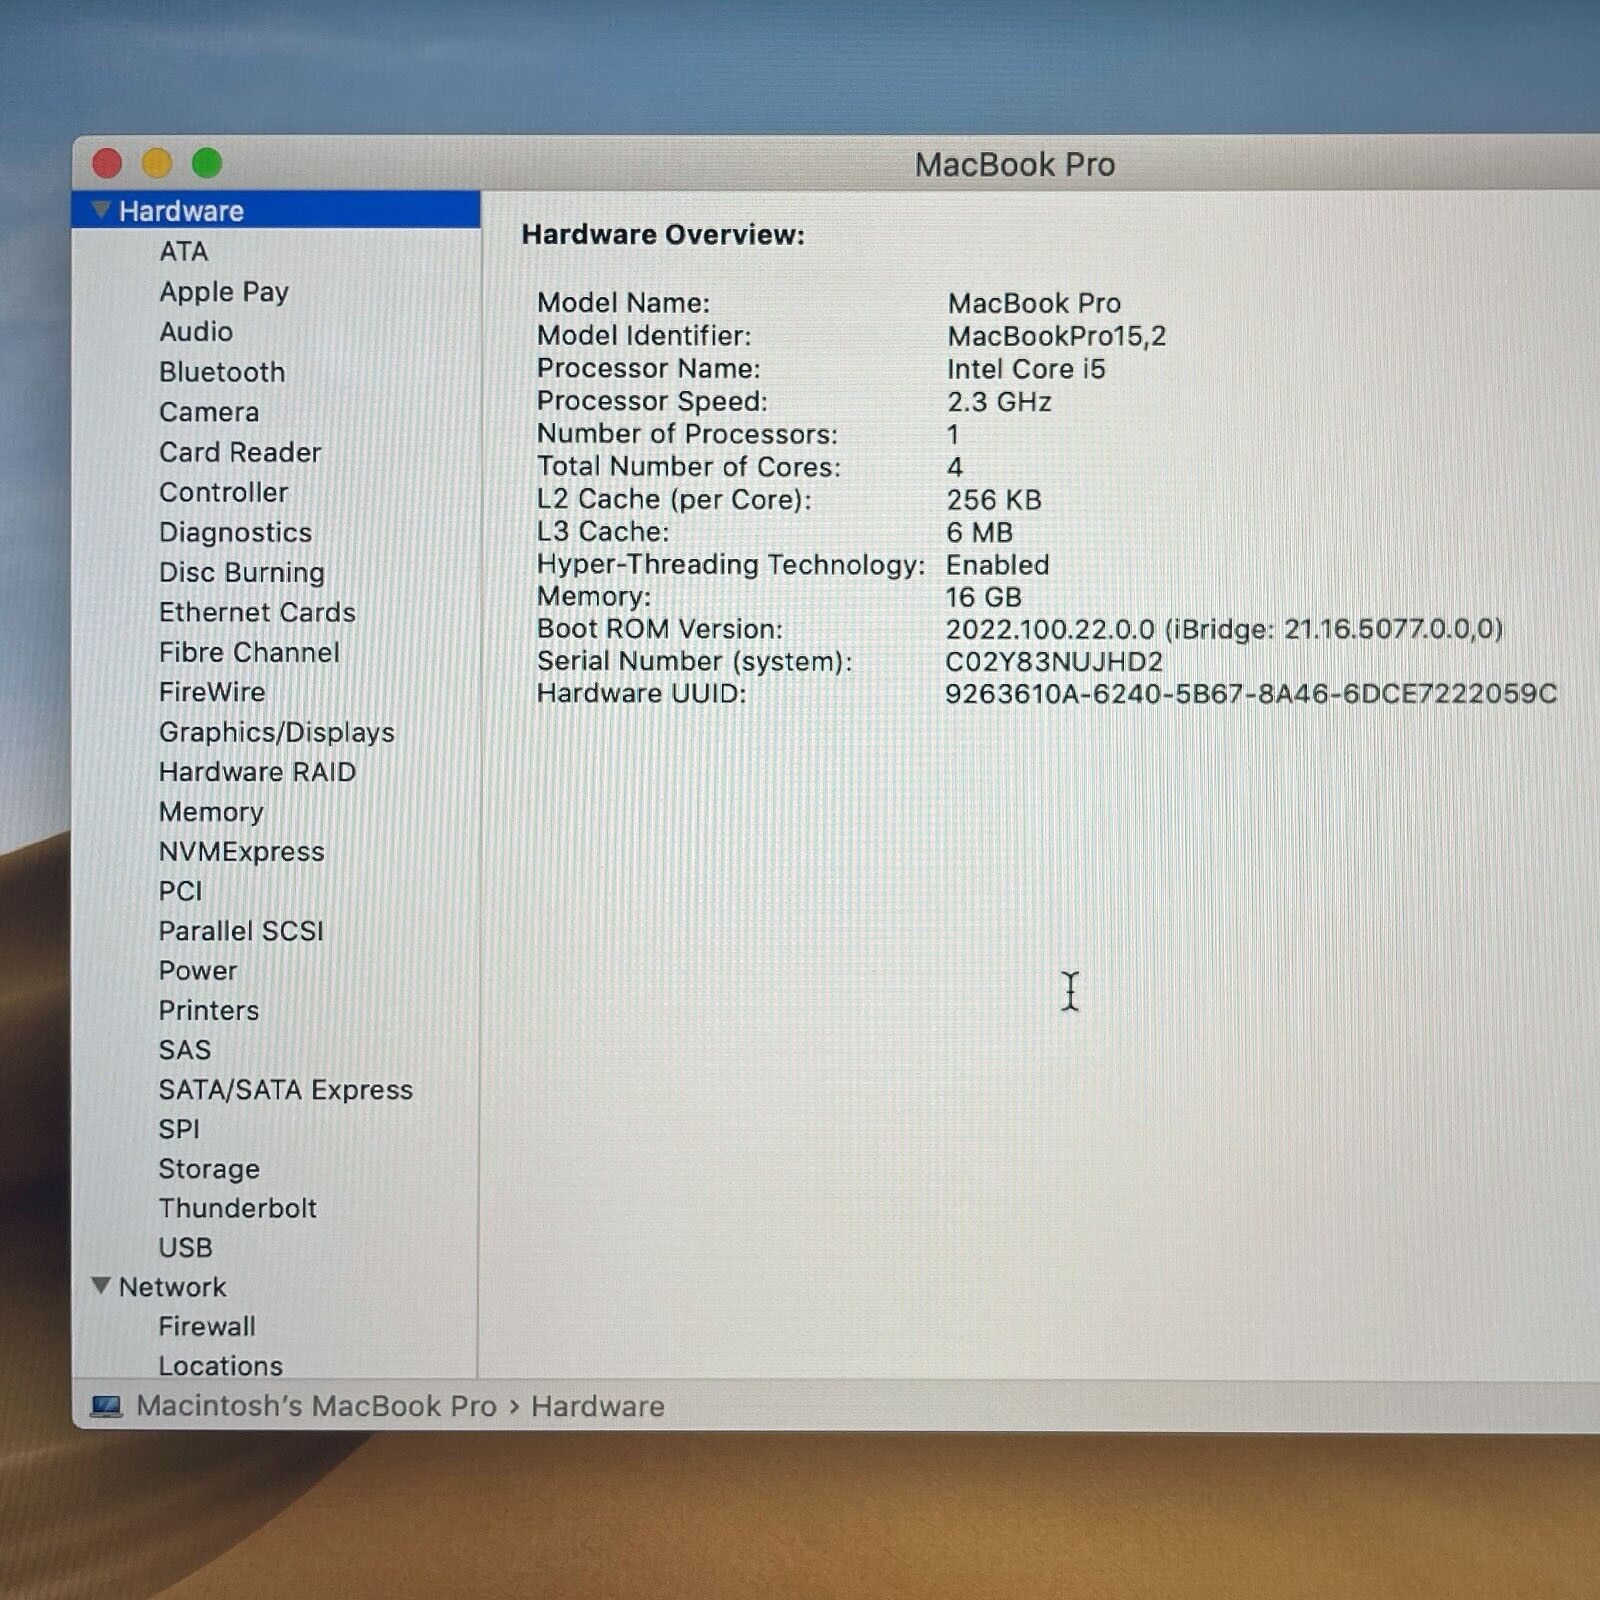Select Locations under Network
Viewport: 1600px width, 1600px height.
(x=221, y=1365)
